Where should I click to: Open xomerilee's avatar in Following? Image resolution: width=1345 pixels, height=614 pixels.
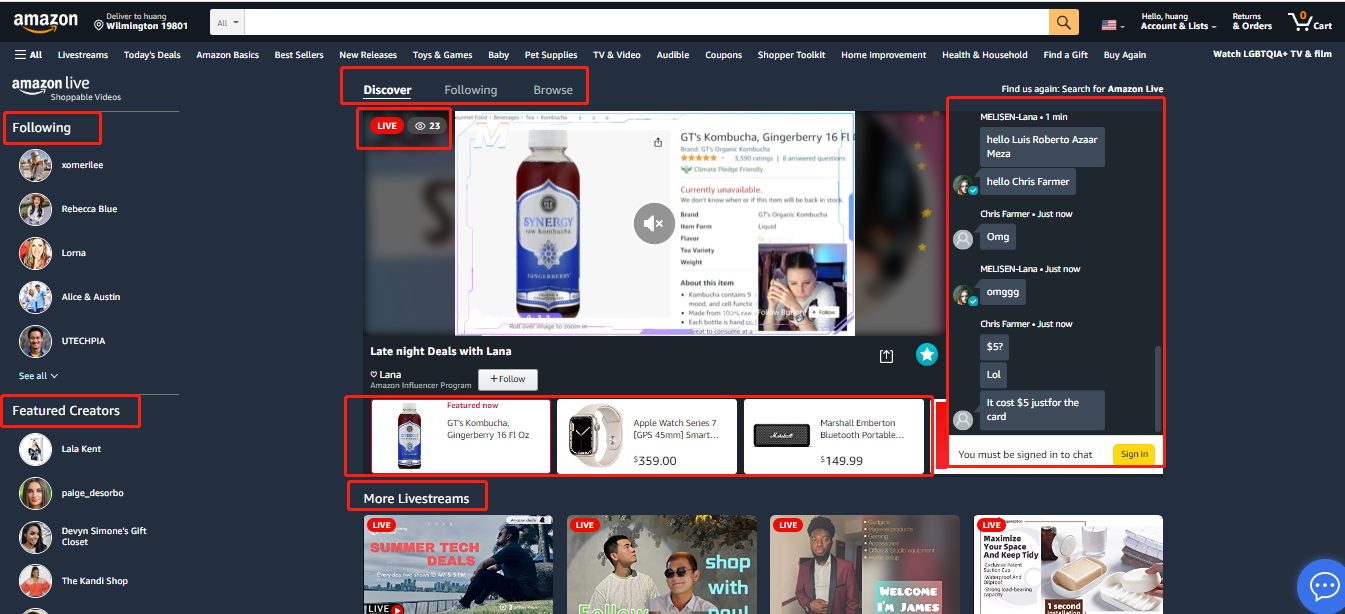point(35,165)
